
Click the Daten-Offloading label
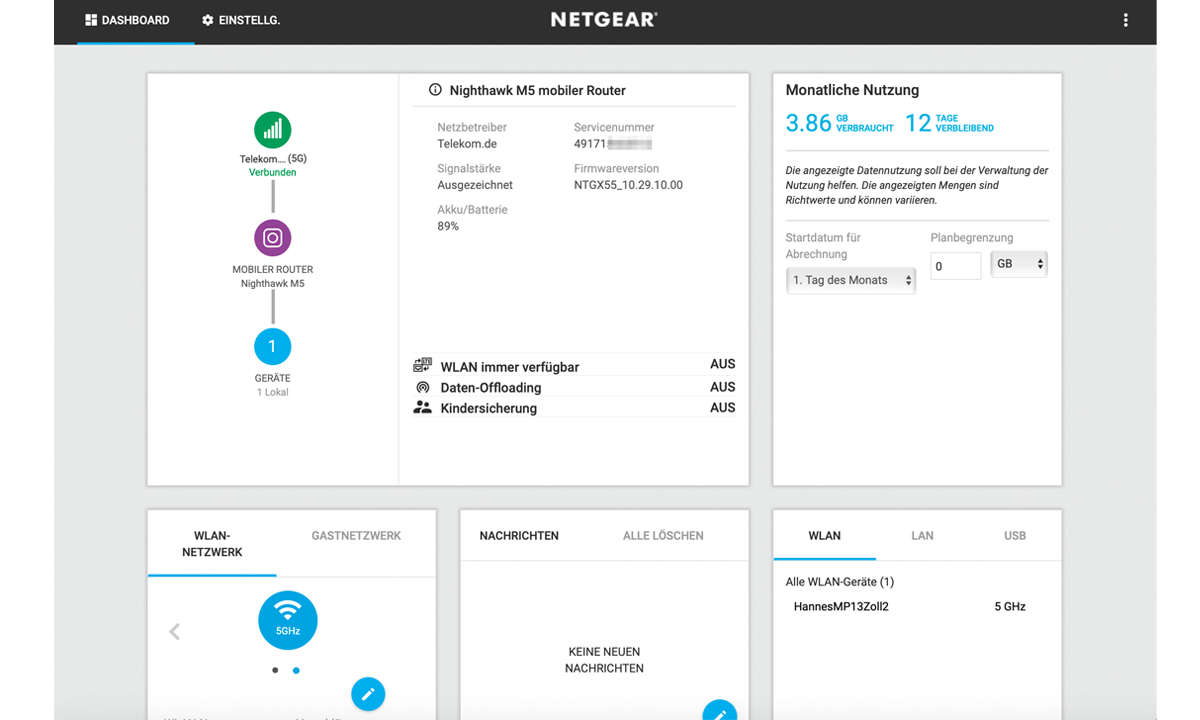tap(491, 388)
